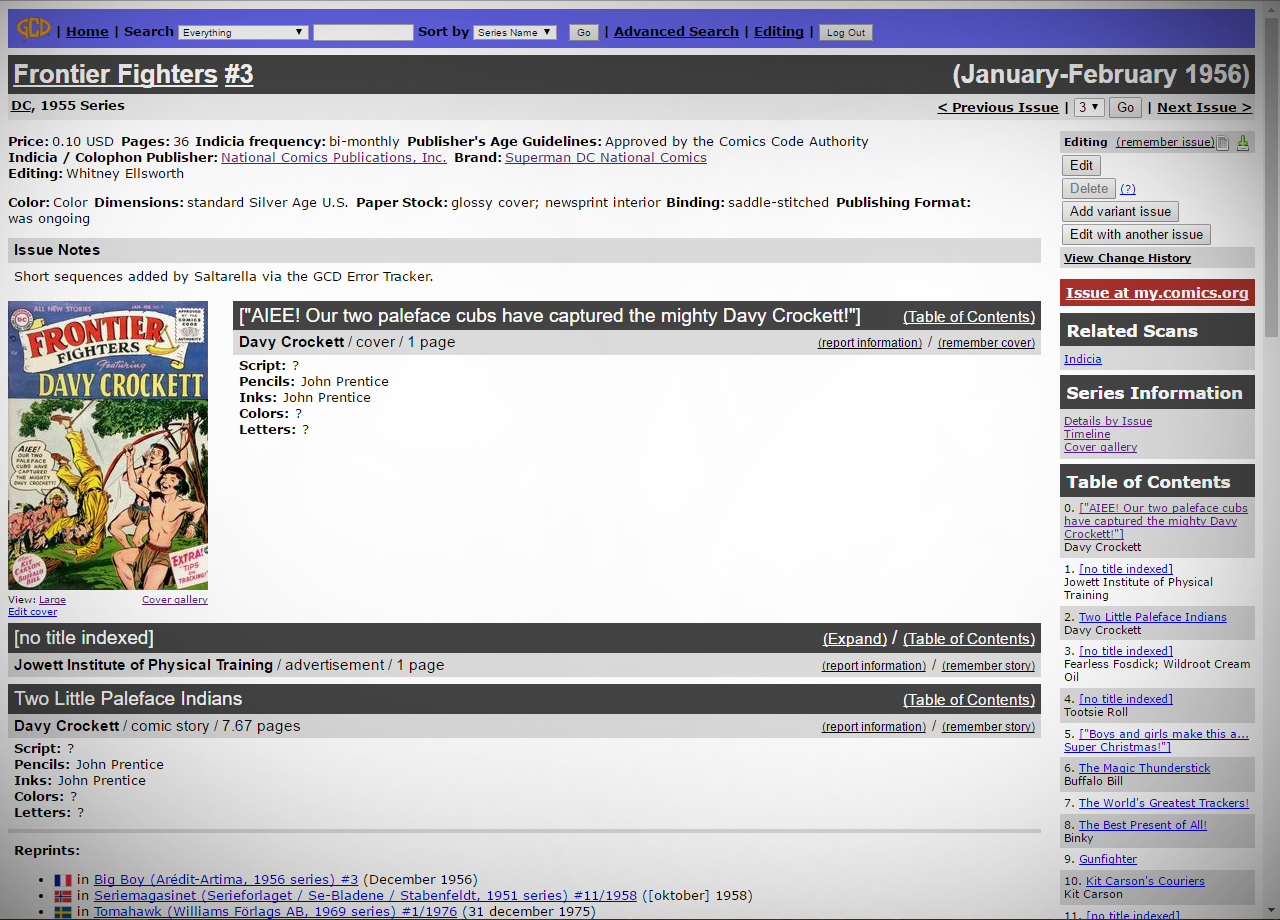1280x920 pixels.
Task: Open the Everything search type dropdown
Action: click(243, 32)
